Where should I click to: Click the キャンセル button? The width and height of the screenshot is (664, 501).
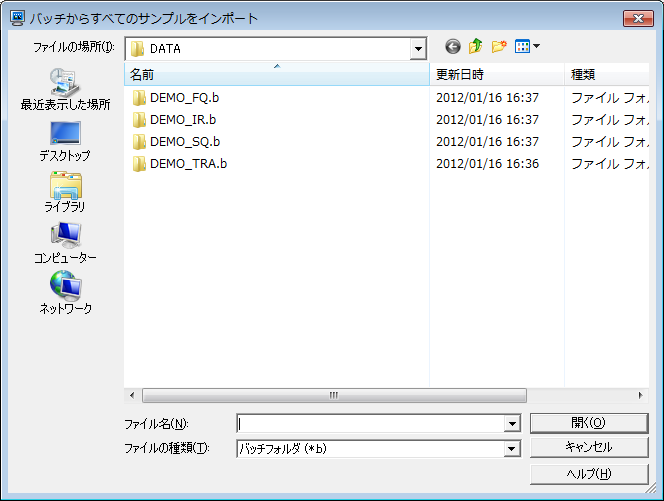[589, 447]
